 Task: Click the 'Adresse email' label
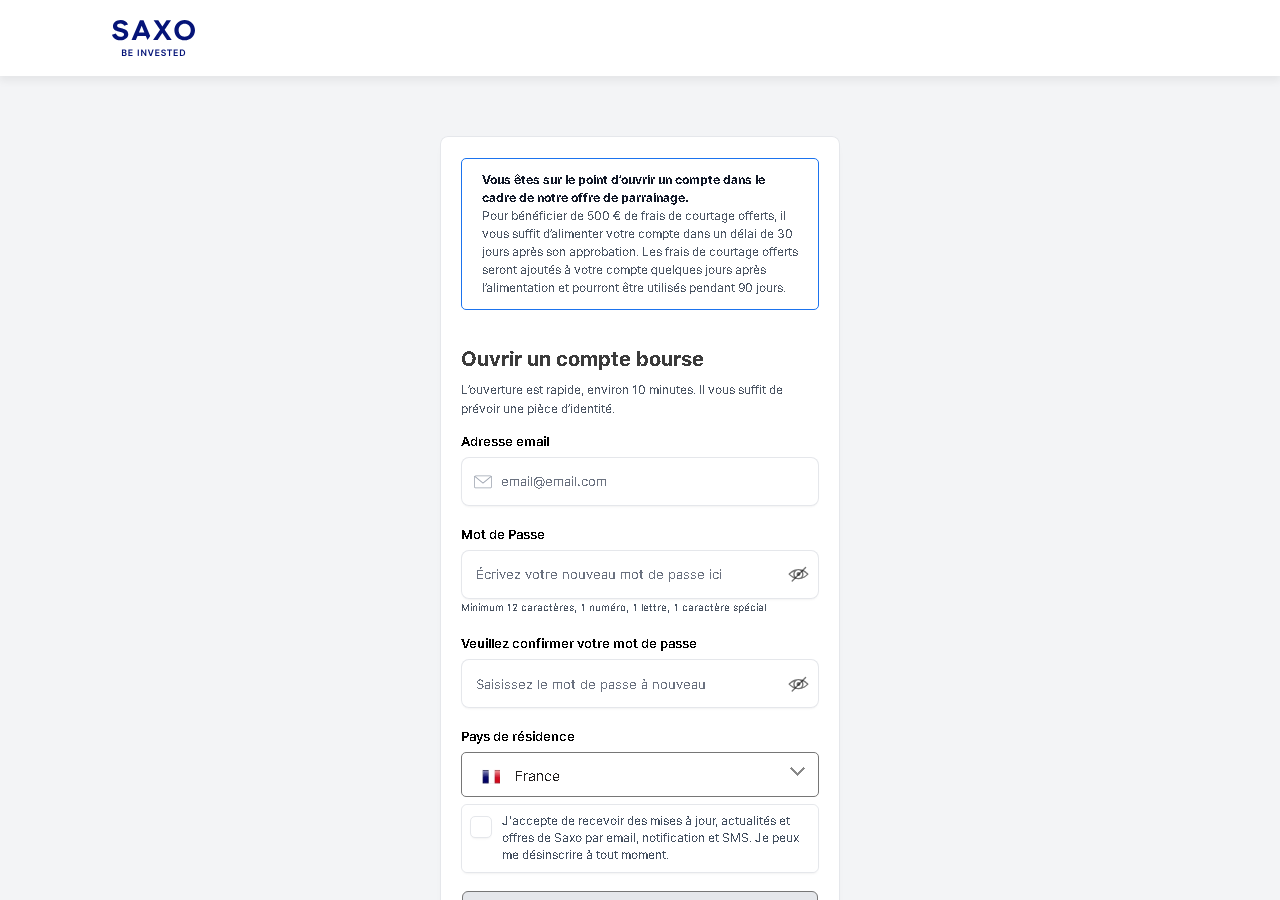[x=505, y=441]
